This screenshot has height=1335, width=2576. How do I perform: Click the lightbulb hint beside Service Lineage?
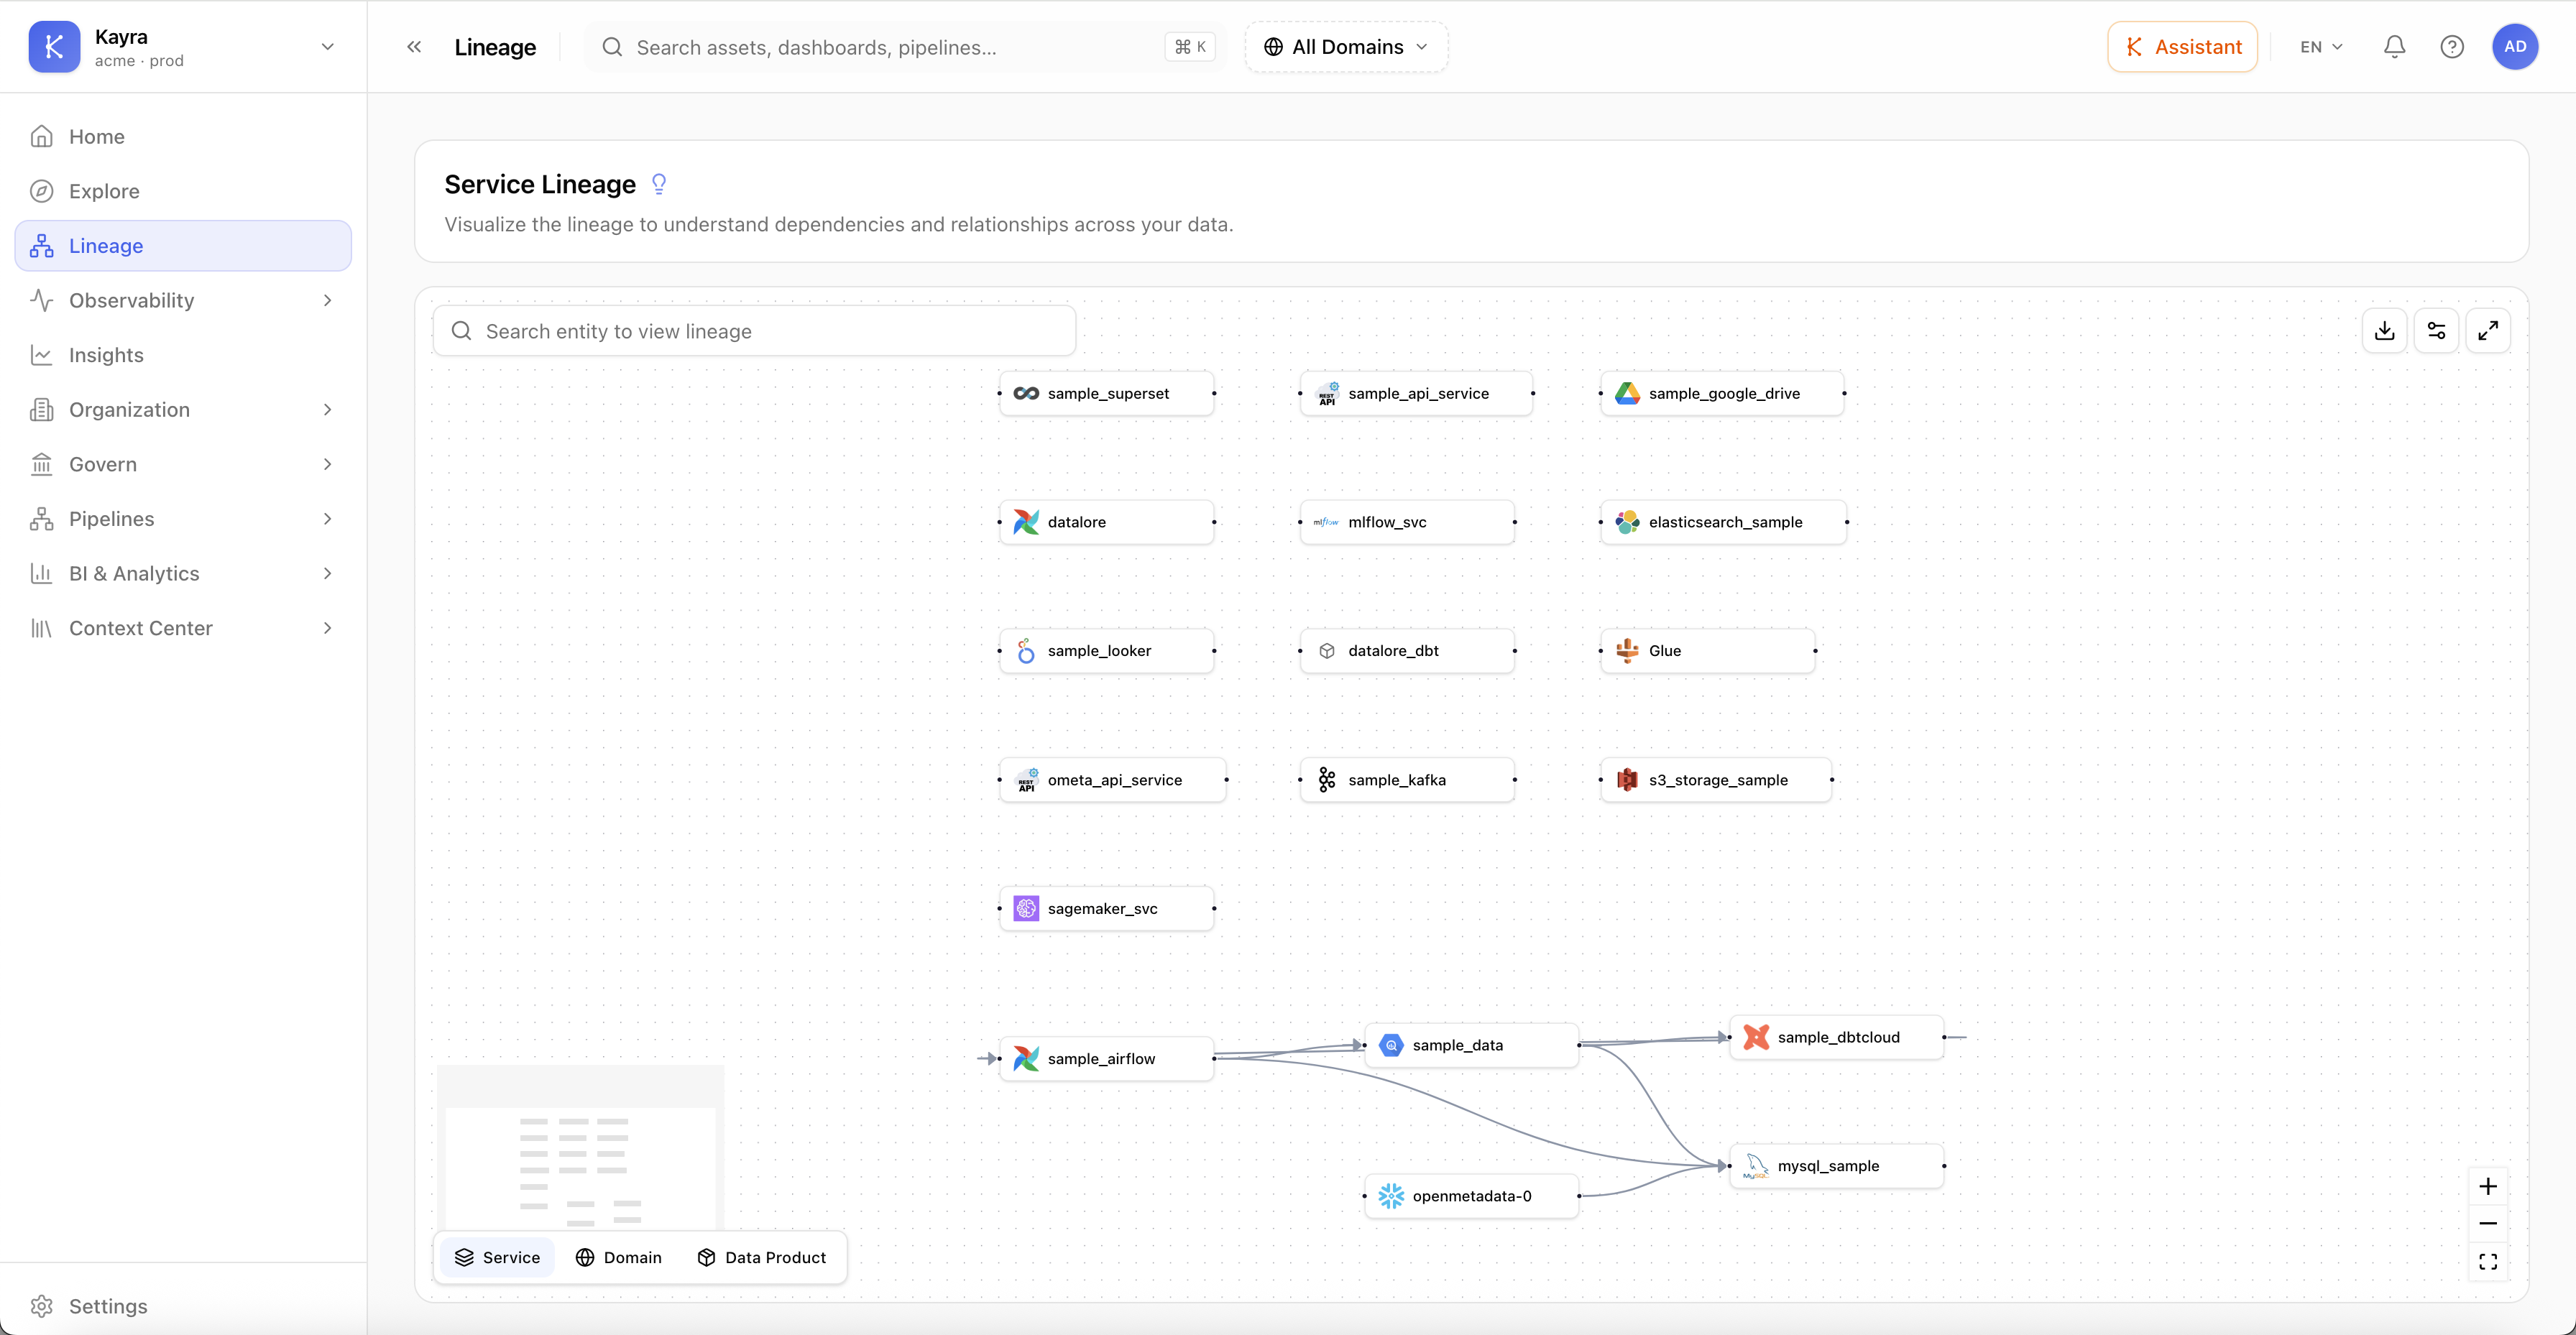[659, 184]
